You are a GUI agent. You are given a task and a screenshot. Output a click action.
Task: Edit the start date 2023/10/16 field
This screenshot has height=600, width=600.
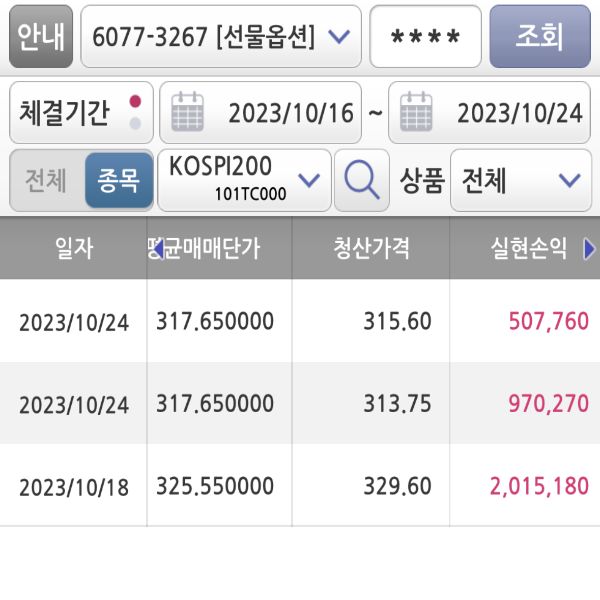(x=291, y=112)
